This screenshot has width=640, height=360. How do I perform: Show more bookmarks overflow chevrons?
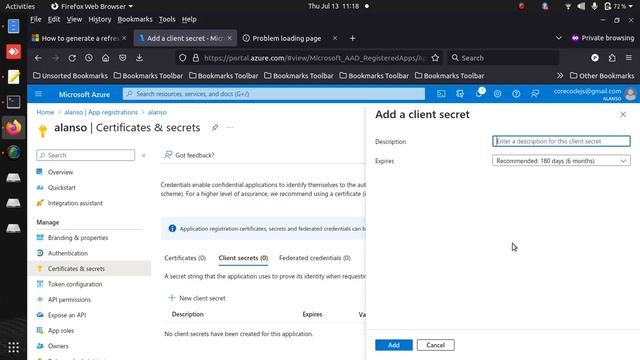click(560, 76)
